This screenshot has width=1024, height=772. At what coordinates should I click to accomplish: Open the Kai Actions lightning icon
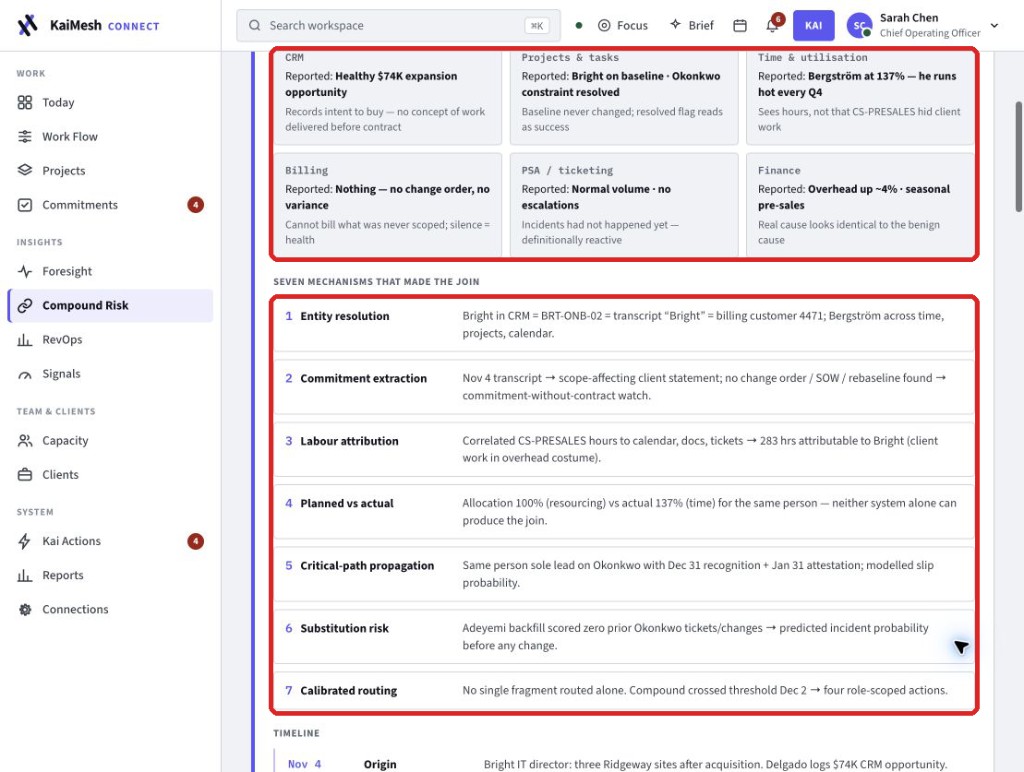25,541
